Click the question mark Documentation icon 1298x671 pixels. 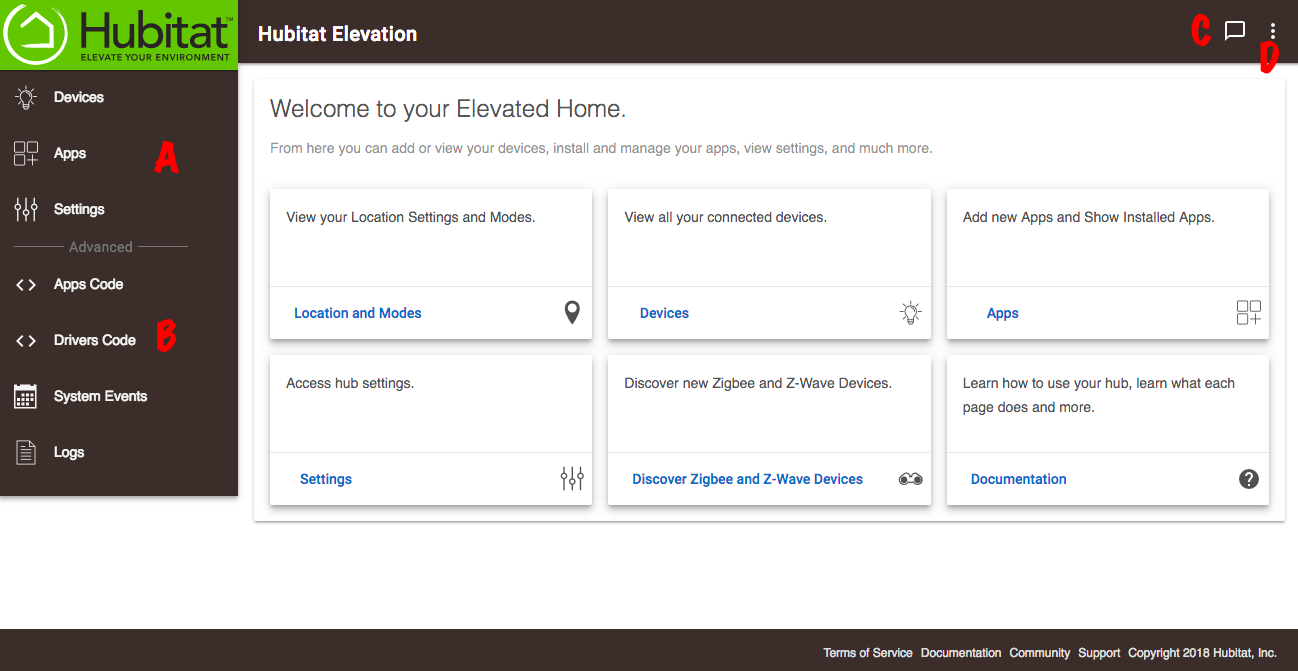[1248, 479]
